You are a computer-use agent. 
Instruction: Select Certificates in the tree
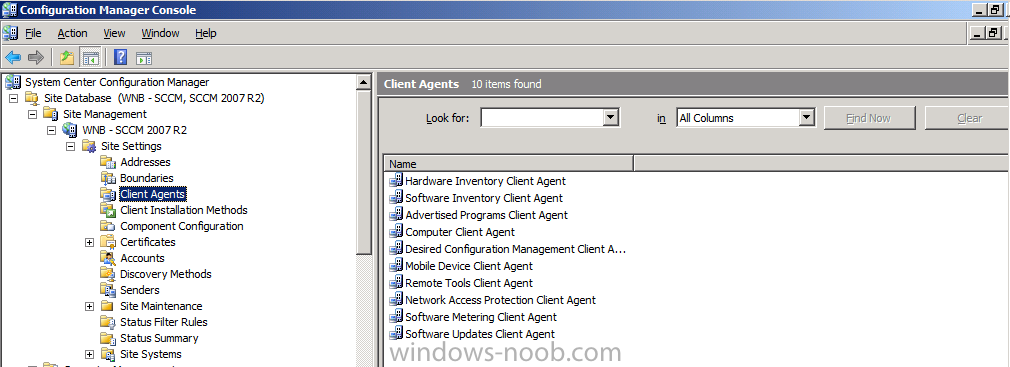(x=148, y=242)
